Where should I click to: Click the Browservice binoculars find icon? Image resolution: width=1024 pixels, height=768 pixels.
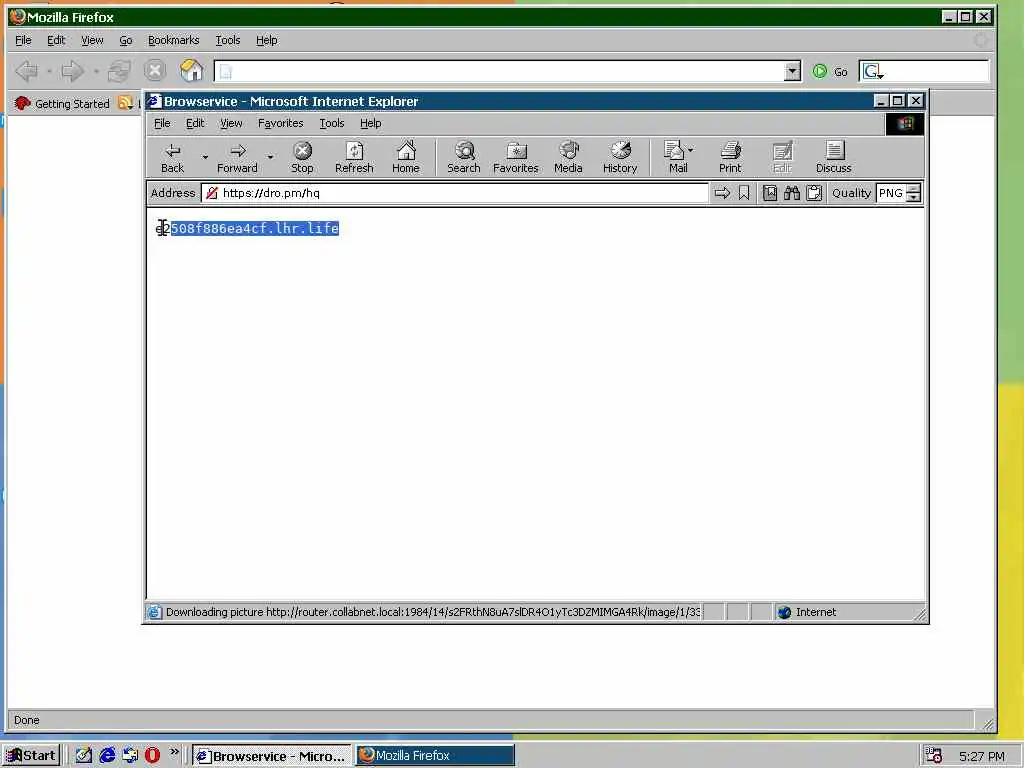click(792, 193)
